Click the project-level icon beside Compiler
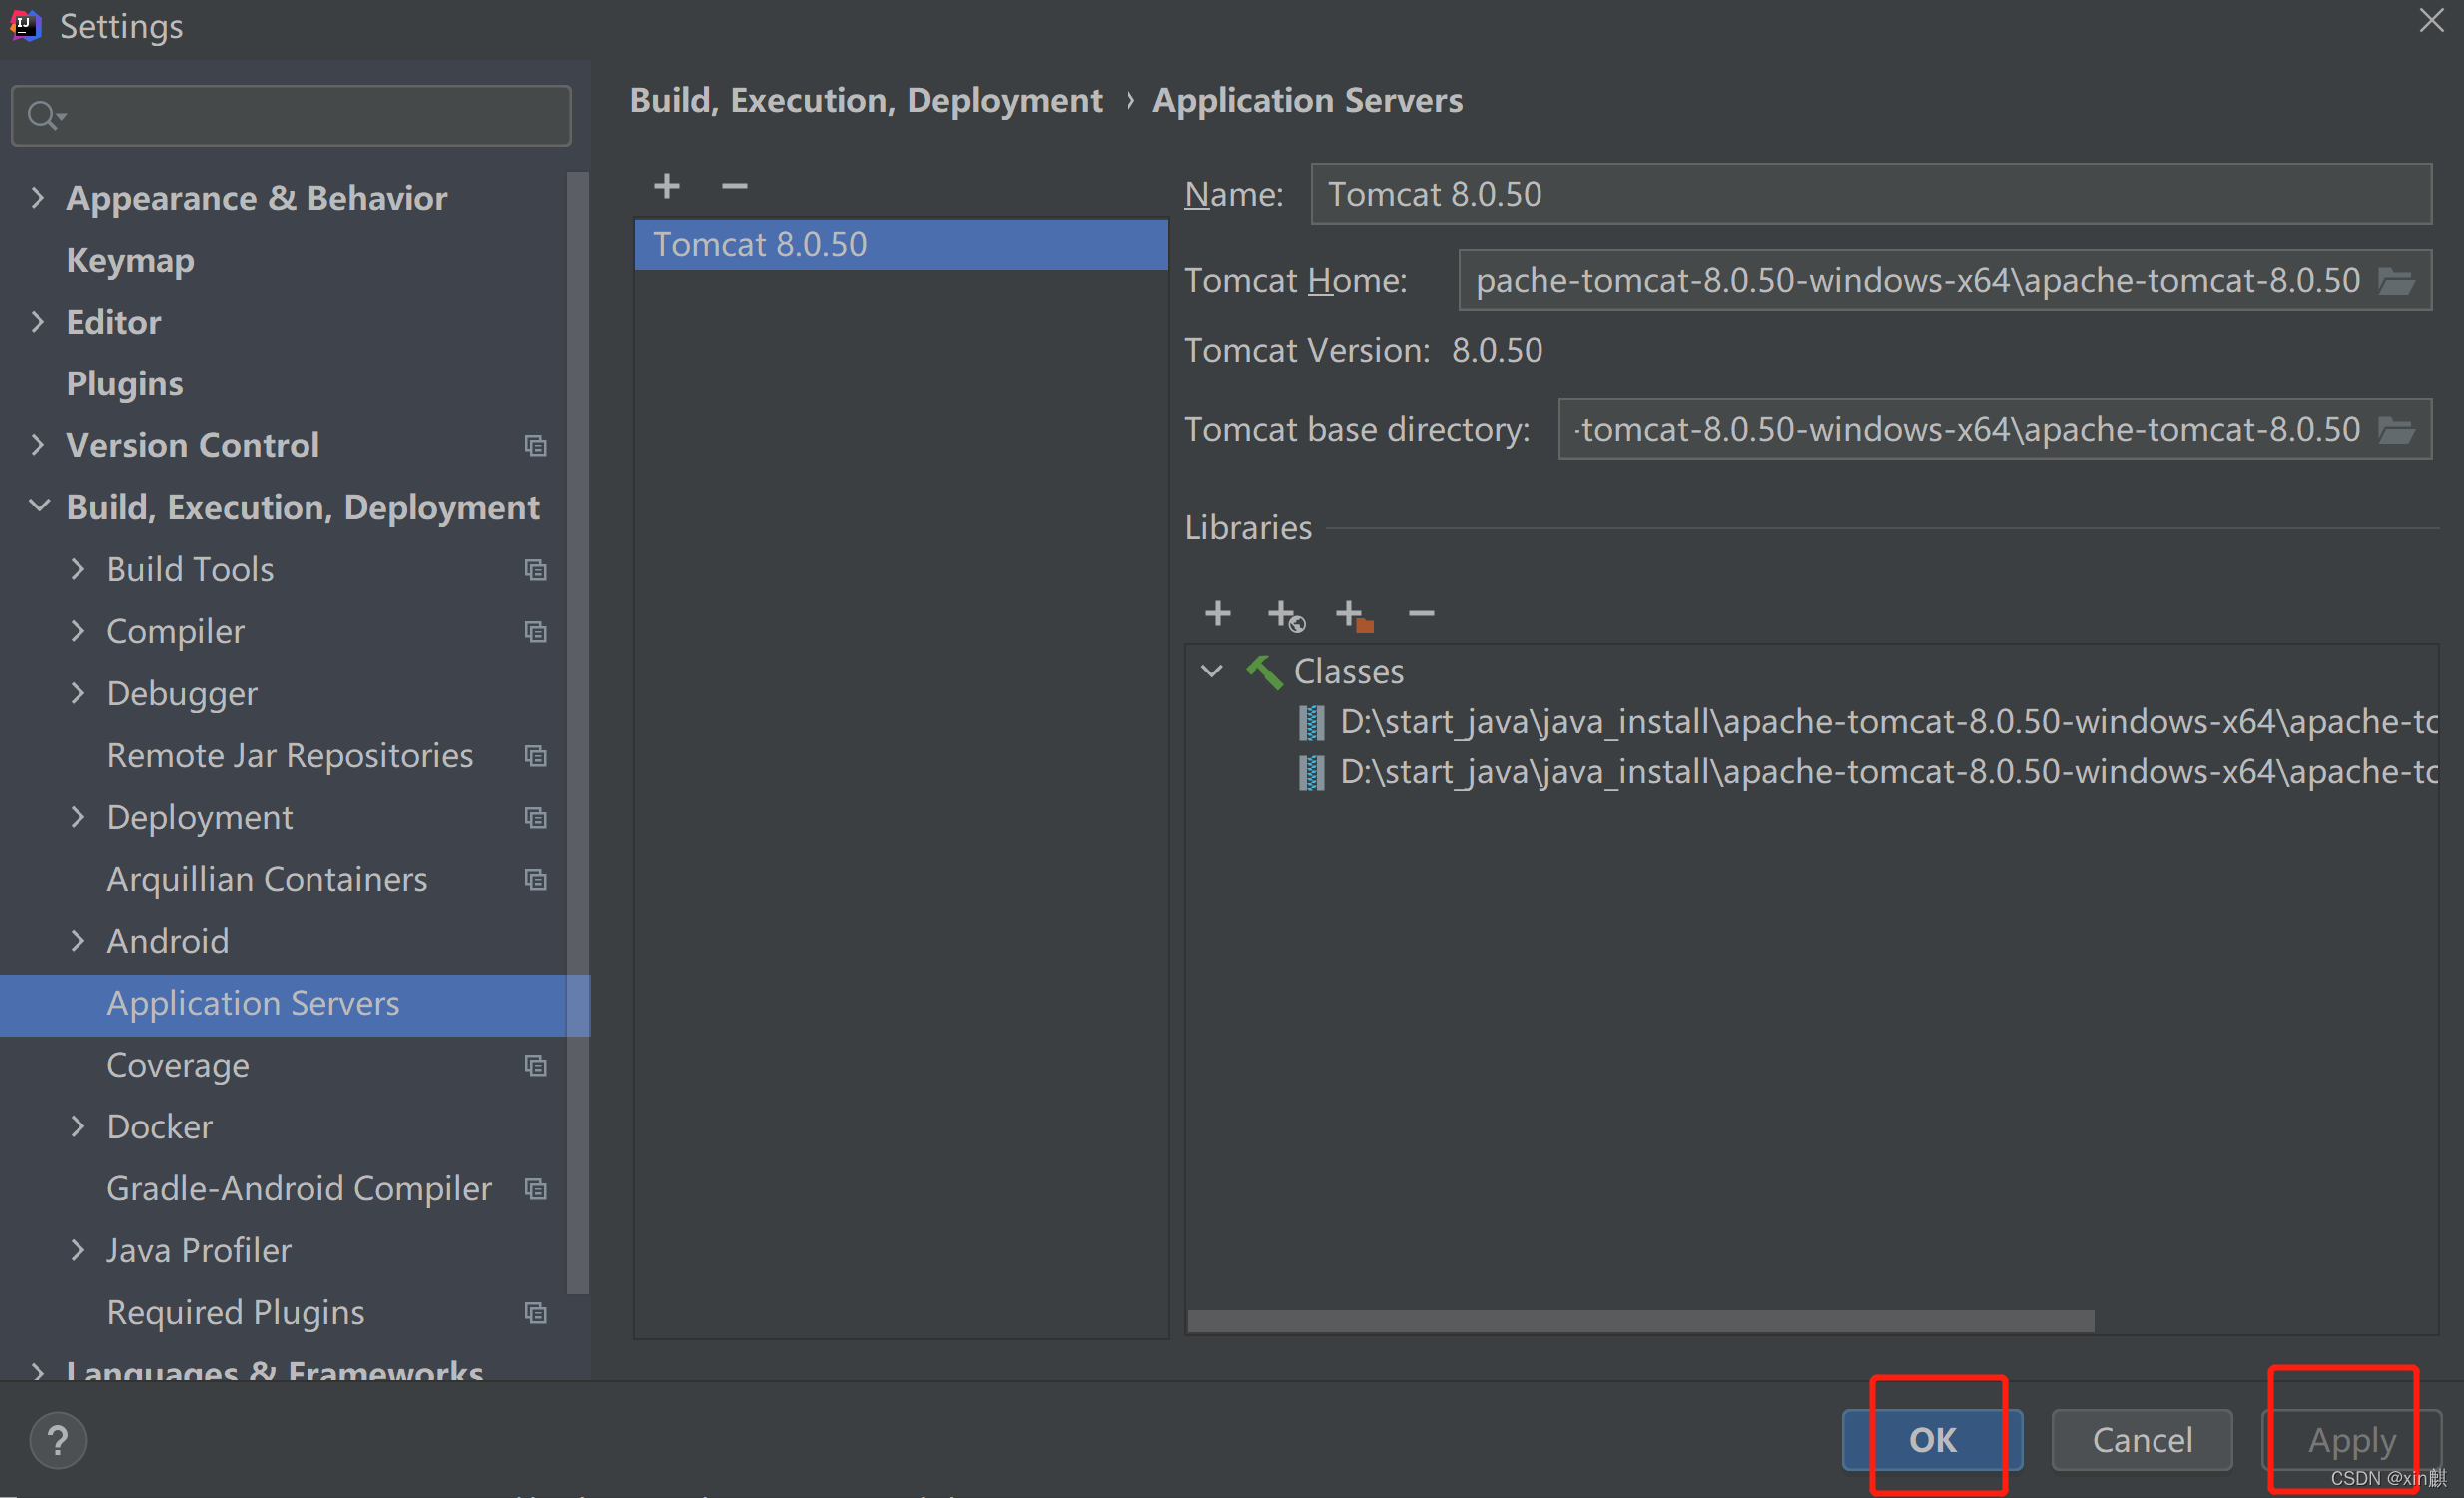 pos(536,632)
